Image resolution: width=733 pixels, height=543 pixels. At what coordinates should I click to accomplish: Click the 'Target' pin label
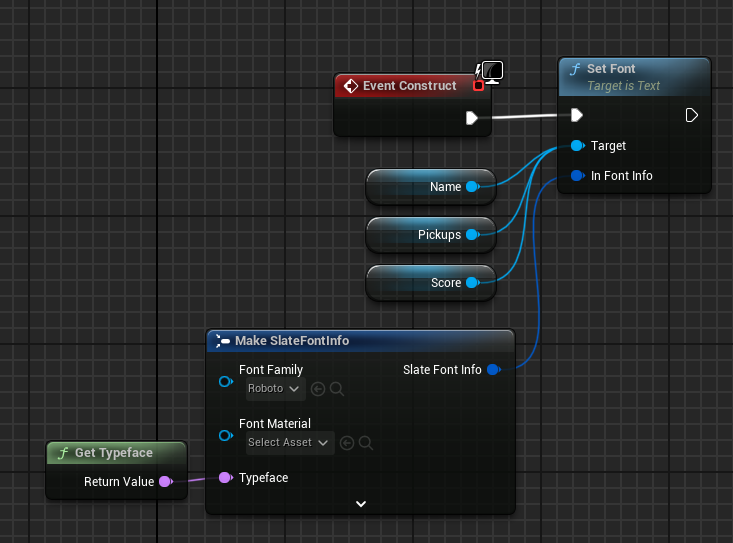[608, 146]
